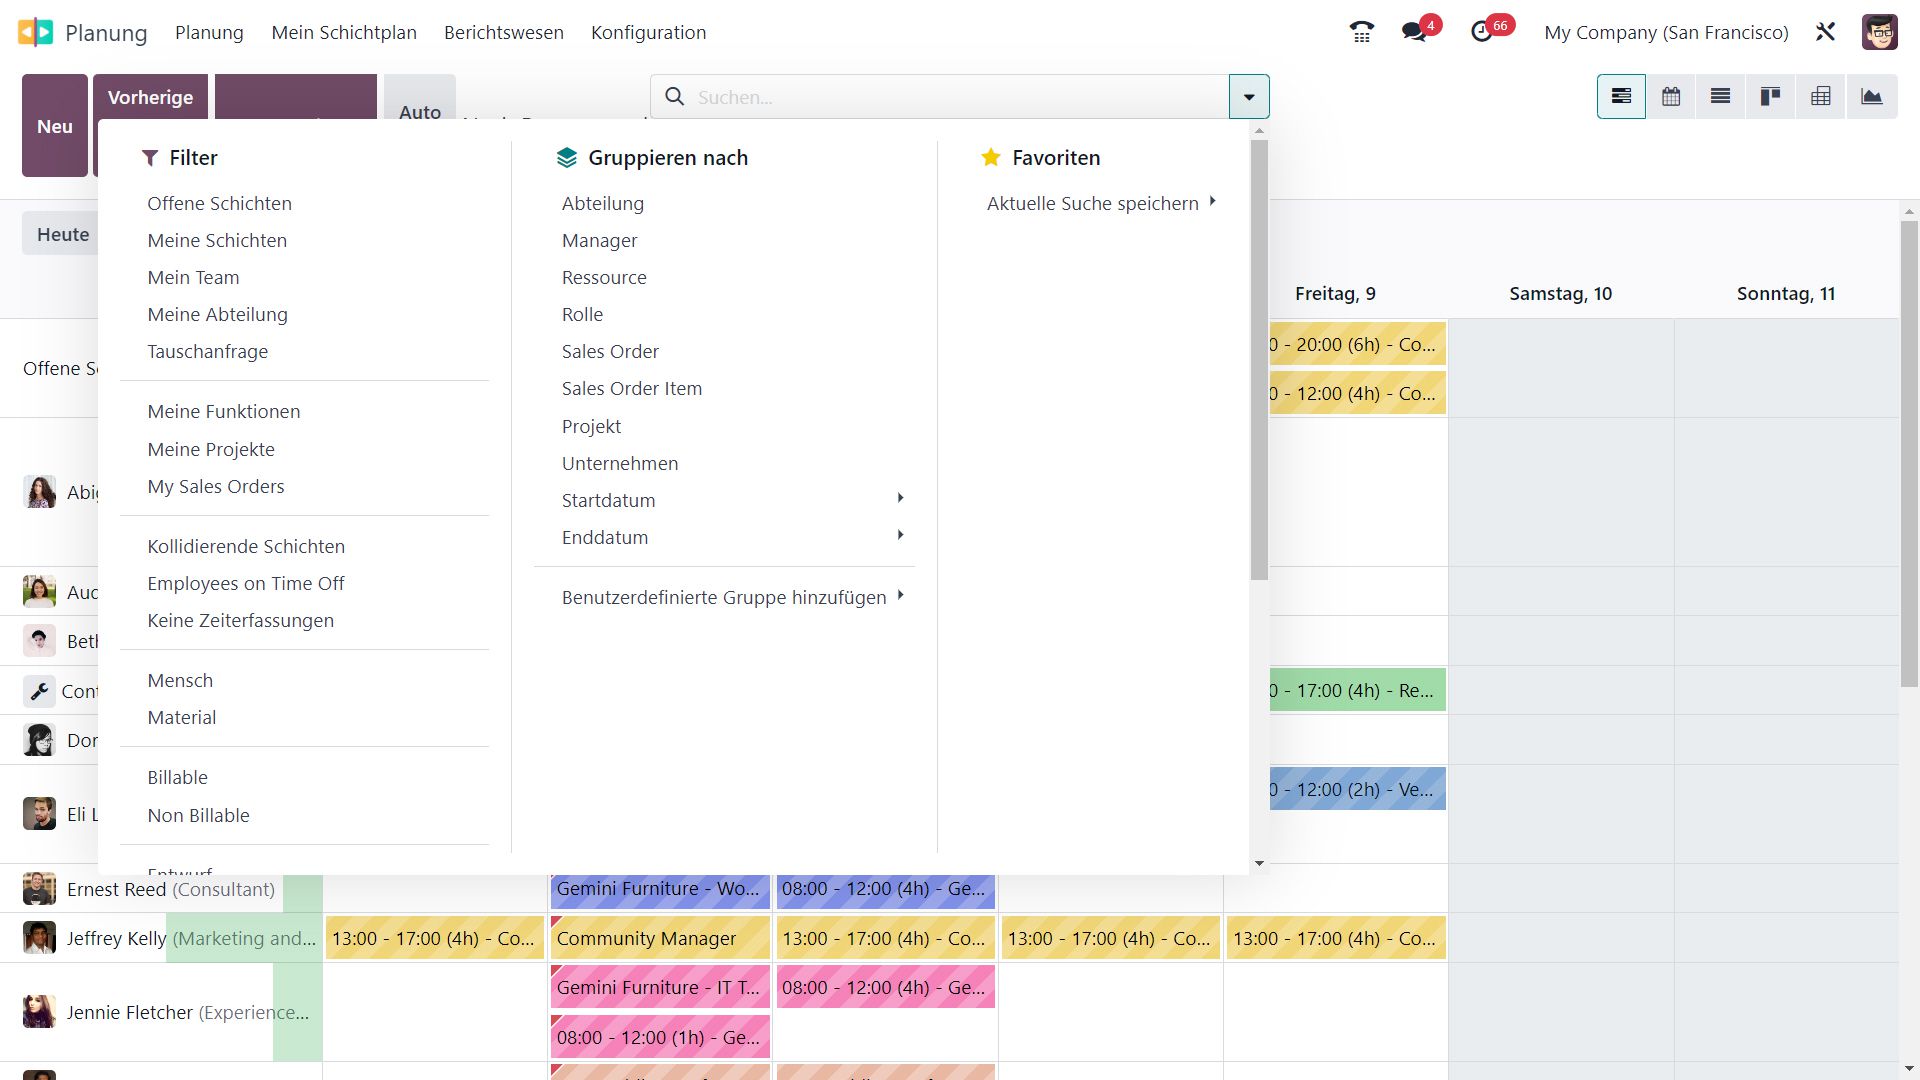Collapse the search options dropdown arrow
Viewport: 1920px width, 1080px height.
tap(1249, 97)
